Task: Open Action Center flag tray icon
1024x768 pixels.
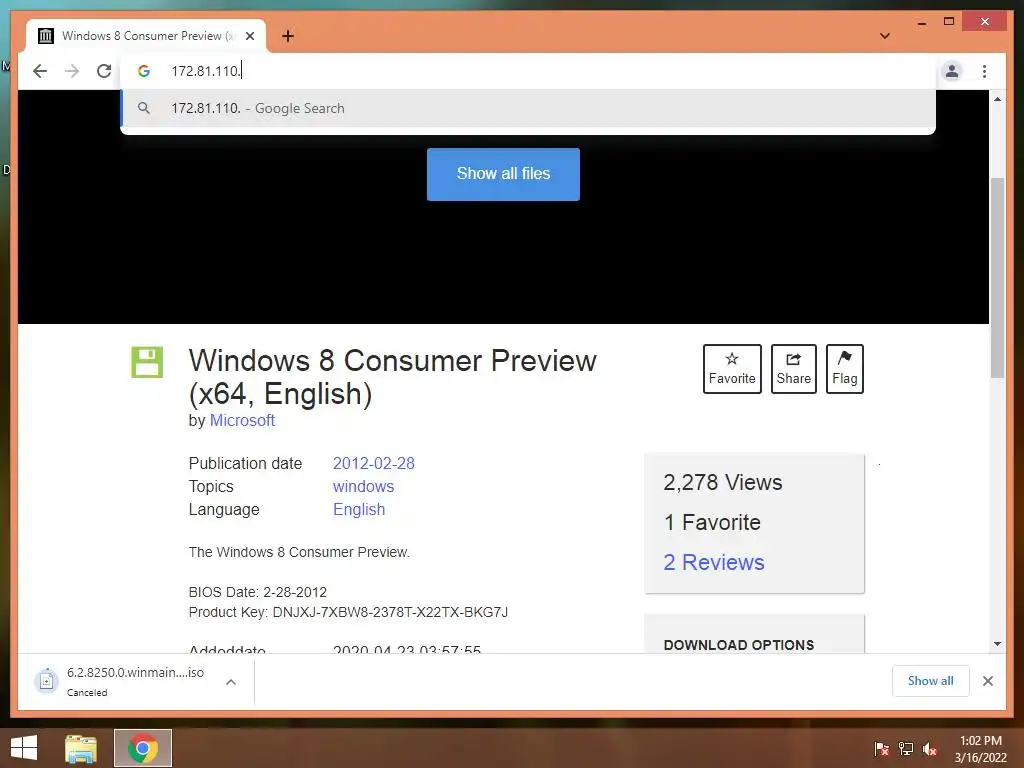Action: pos(881,749)
